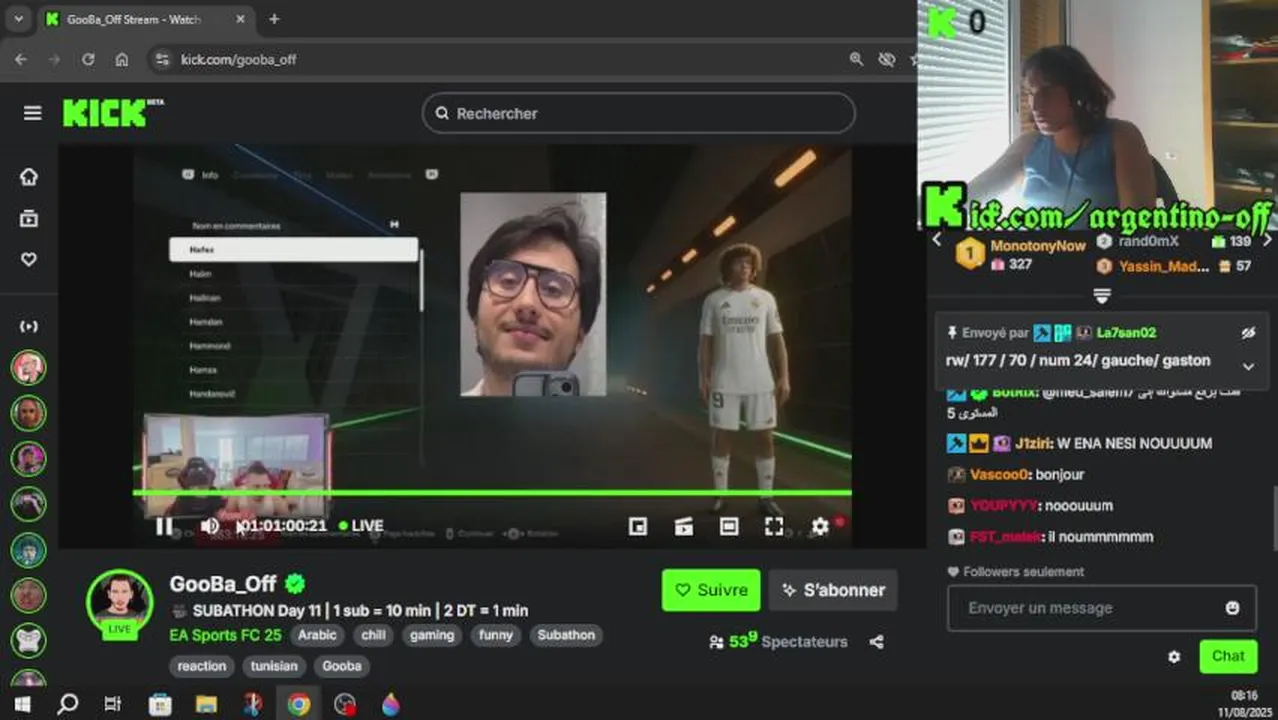The width and height of the screenshot is (1278, 720).
Task: Enter fullscreen video mode
Action: [x=774, y=526]
